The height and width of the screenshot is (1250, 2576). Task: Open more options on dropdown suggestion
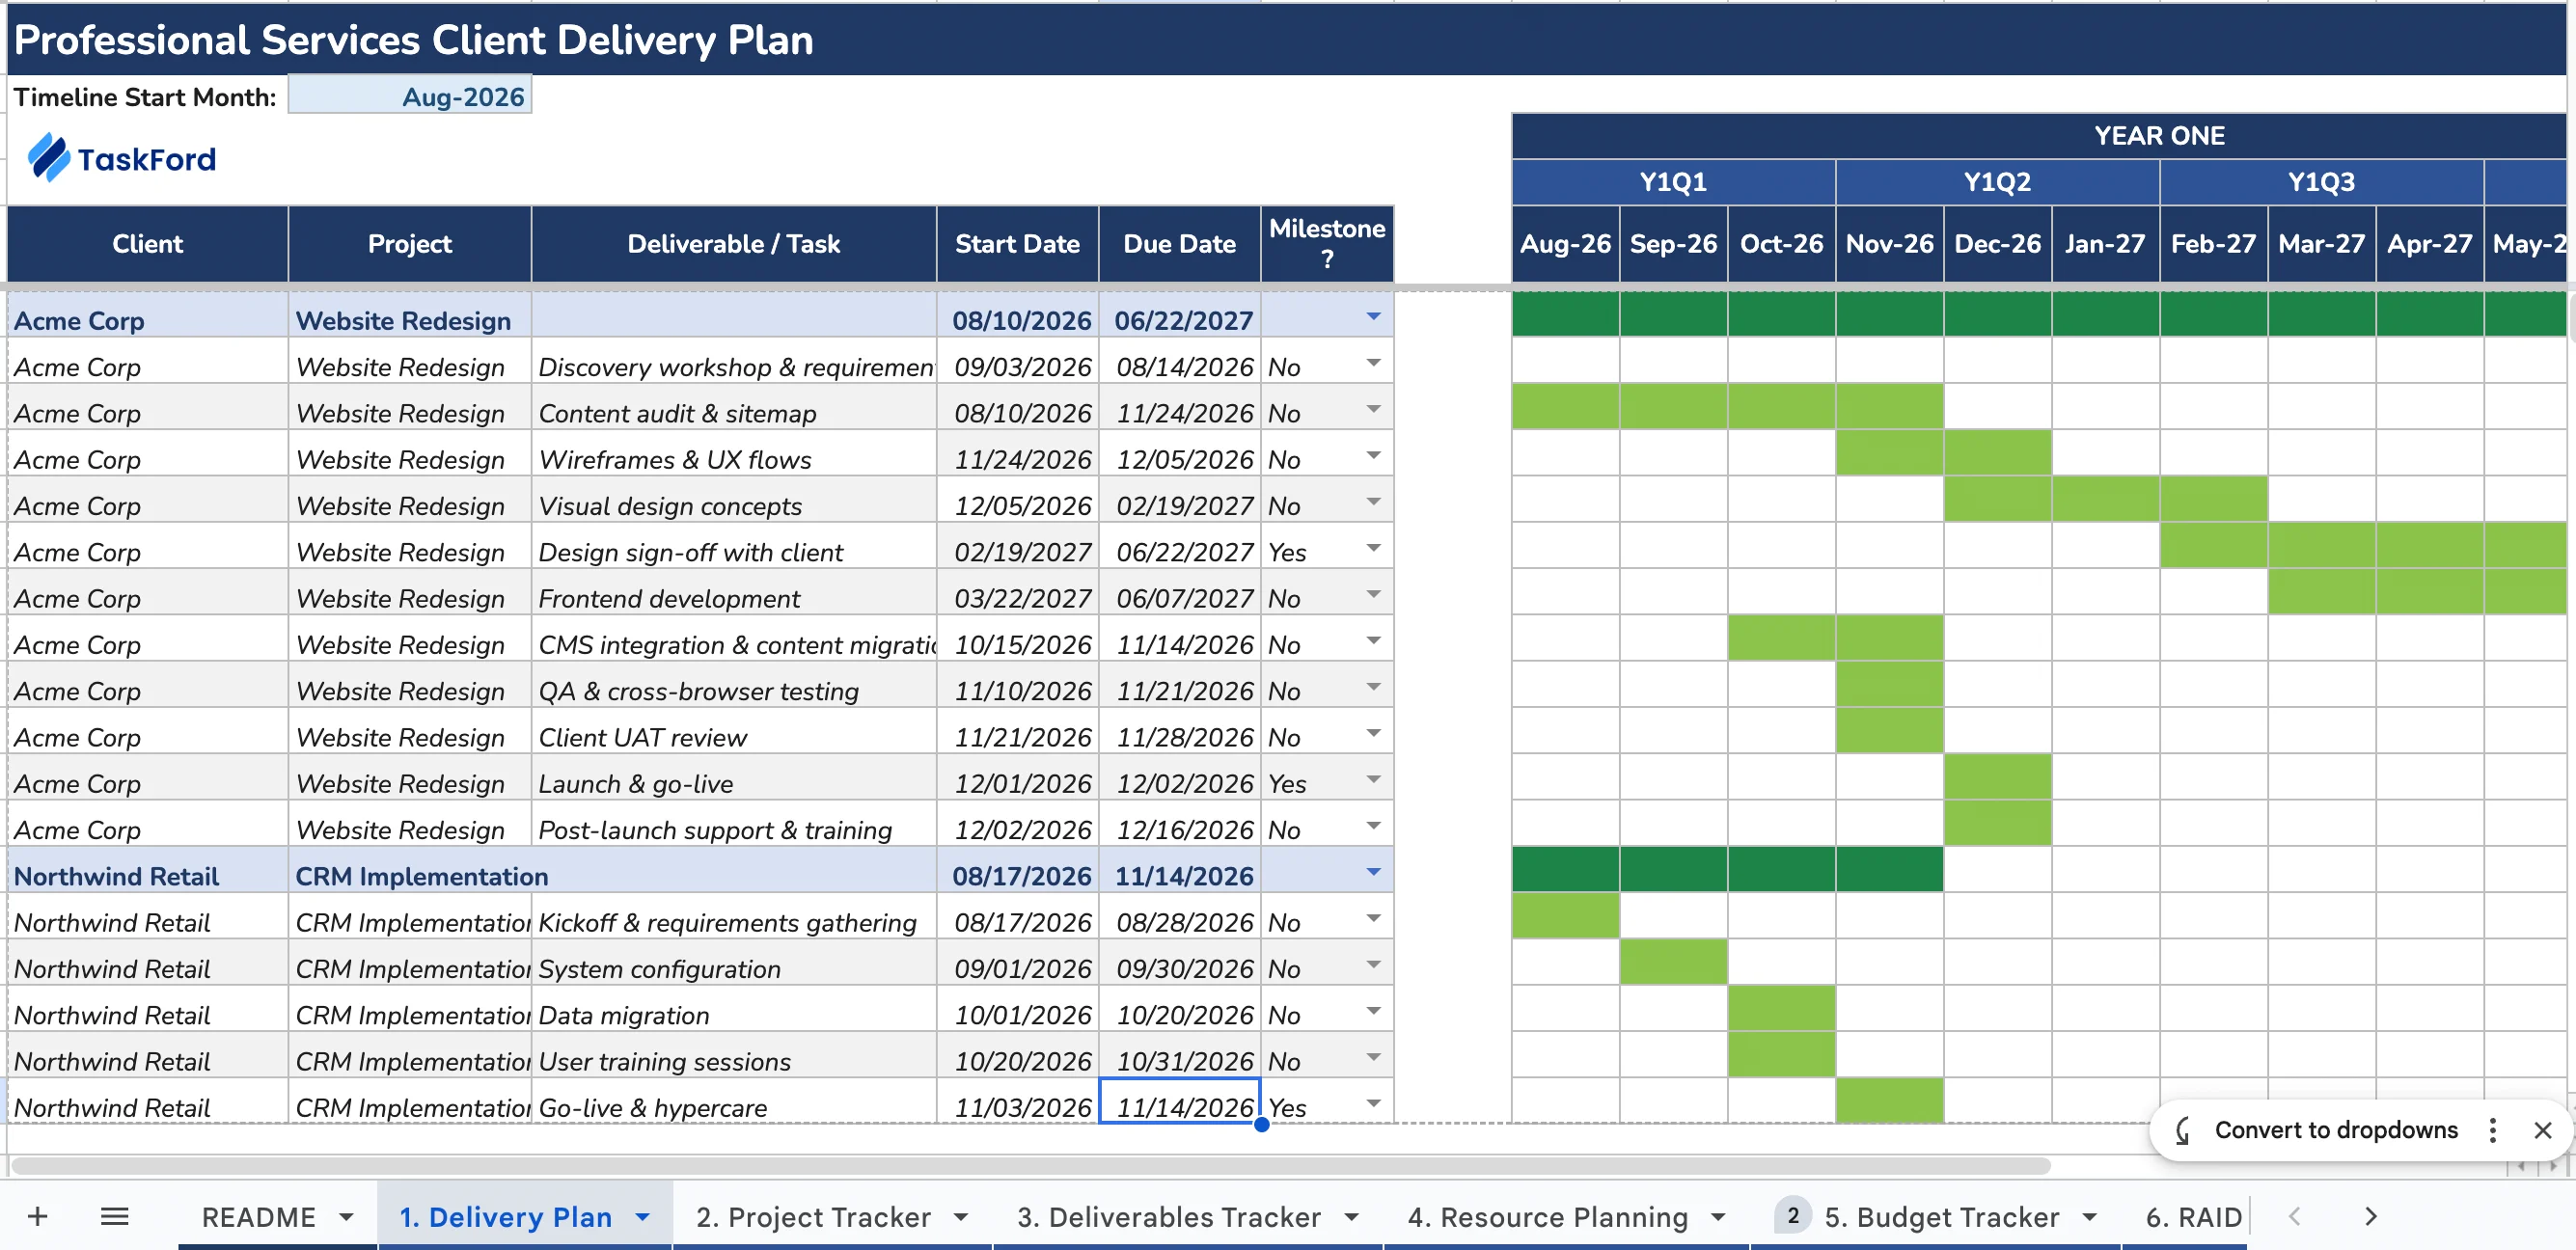point(2492,1130)
